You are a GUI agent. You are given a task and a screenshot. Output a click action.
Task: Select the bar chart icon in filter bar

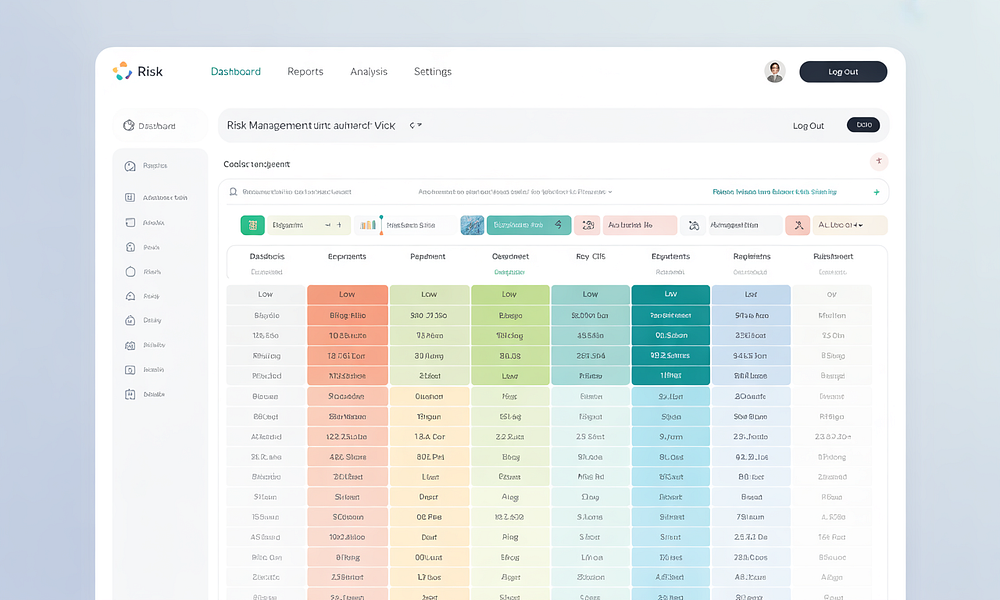pos(368,226)
